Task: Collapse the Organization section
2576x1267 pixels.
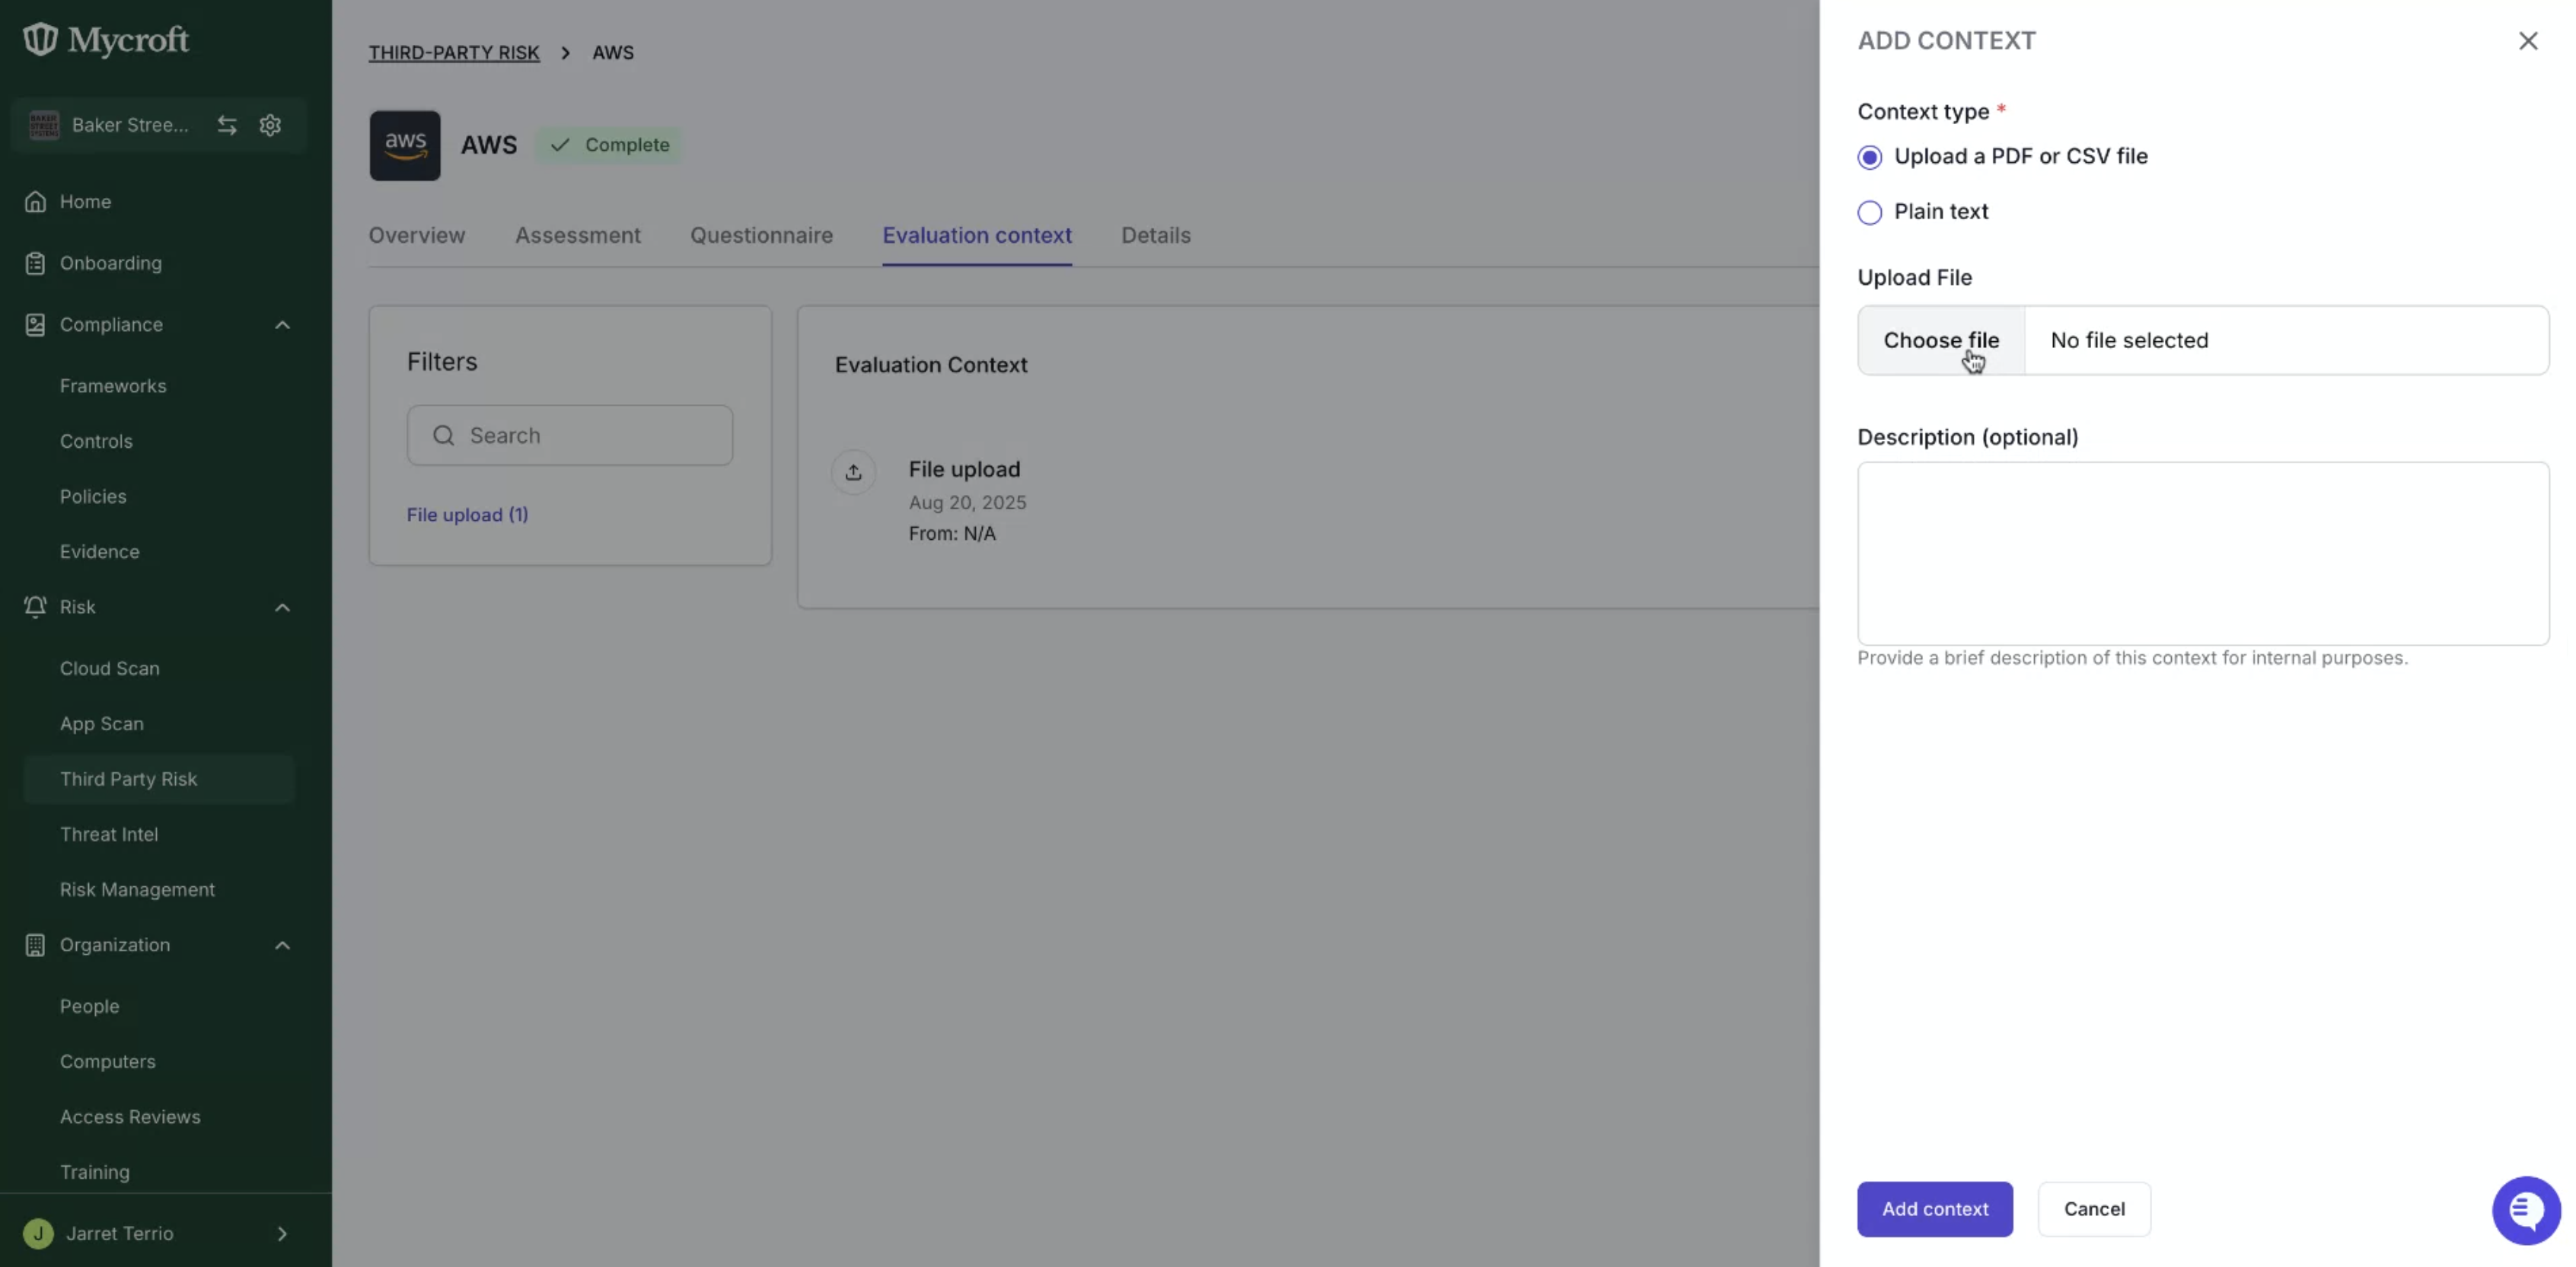Action: pyautogui.click(x=282, y=945)
